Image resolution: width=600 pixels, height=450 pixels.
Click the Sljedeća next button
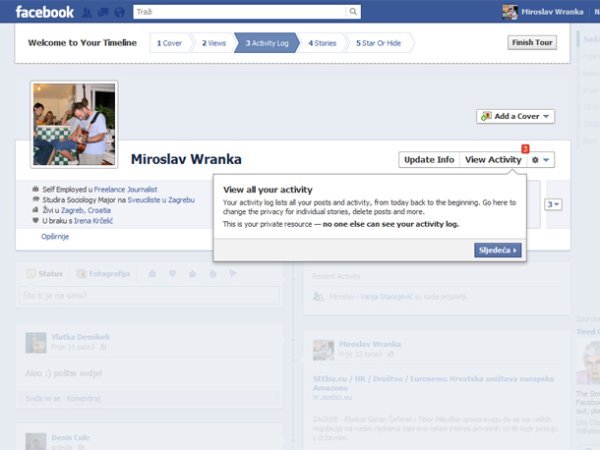[498, 250]
